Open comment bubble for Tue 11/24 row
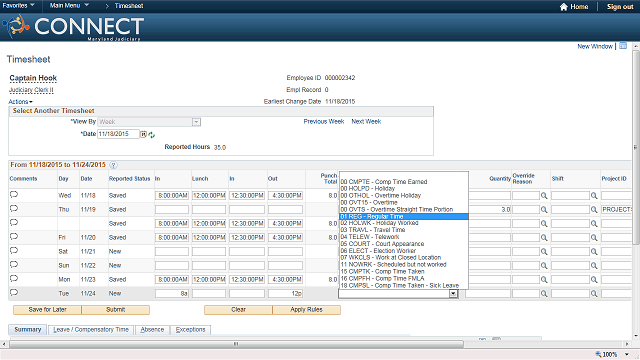The image size is (640, 360). click(14, 293)
